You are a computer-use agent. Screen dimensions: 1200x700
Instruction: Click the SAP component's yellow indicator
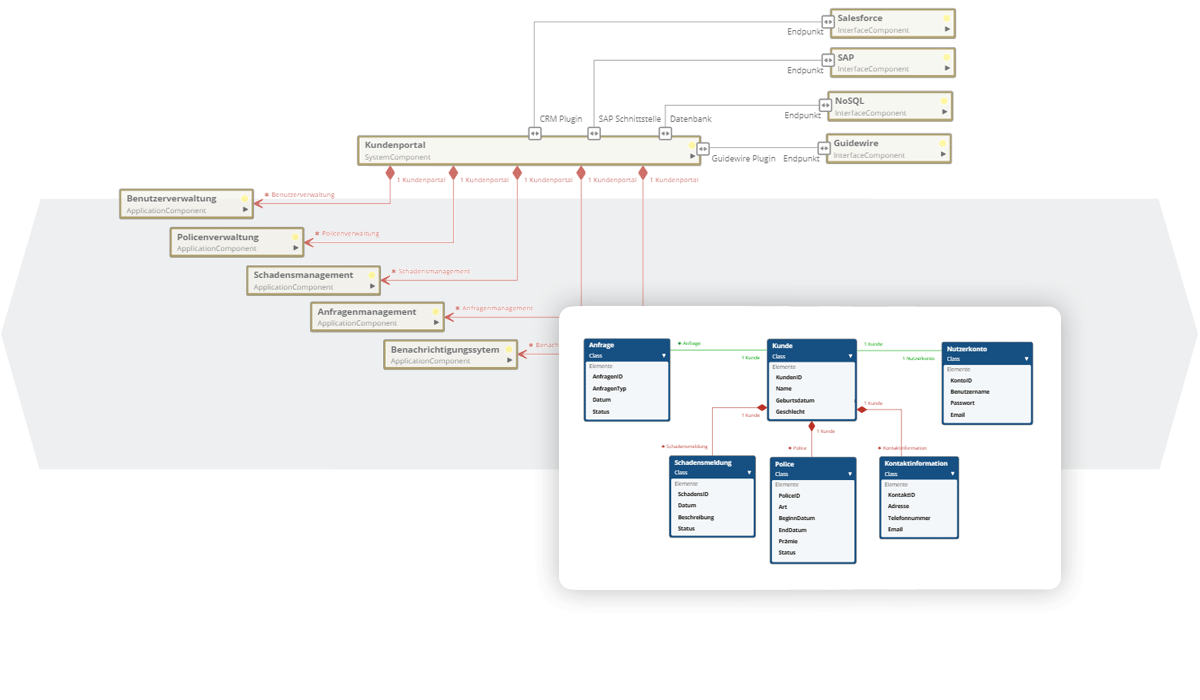pyautogui.click(x=946, y=58)
